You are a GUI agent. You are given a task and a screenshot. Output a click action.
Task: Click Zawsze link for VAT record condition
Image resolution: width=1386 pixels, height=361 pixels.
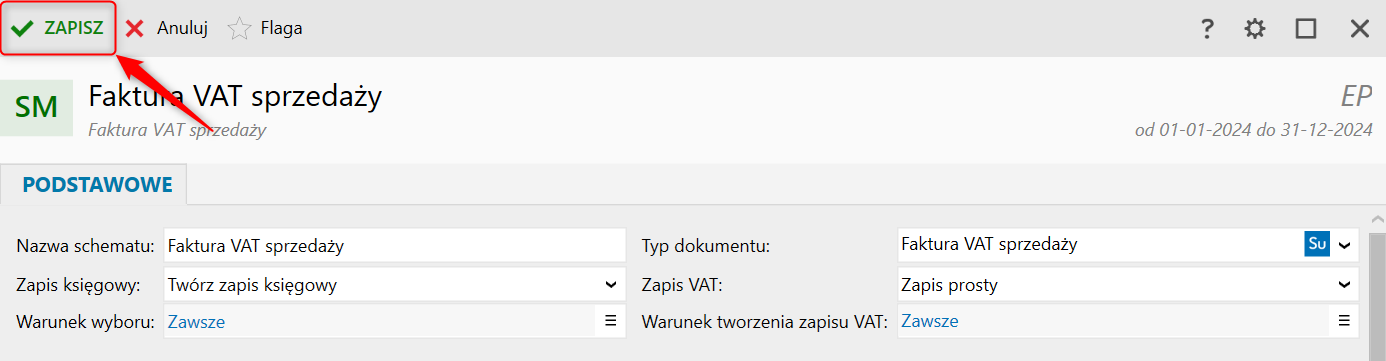click(930, 321)
